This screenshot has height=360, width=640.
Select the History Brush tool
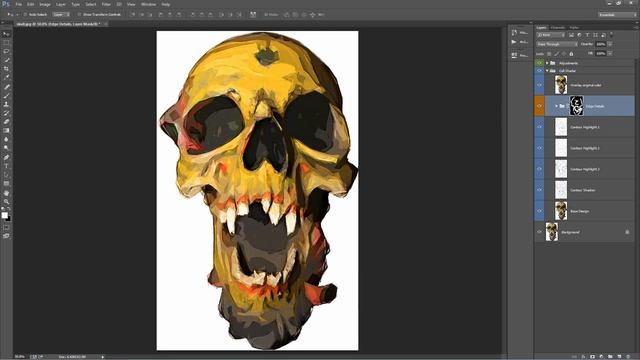6,113
